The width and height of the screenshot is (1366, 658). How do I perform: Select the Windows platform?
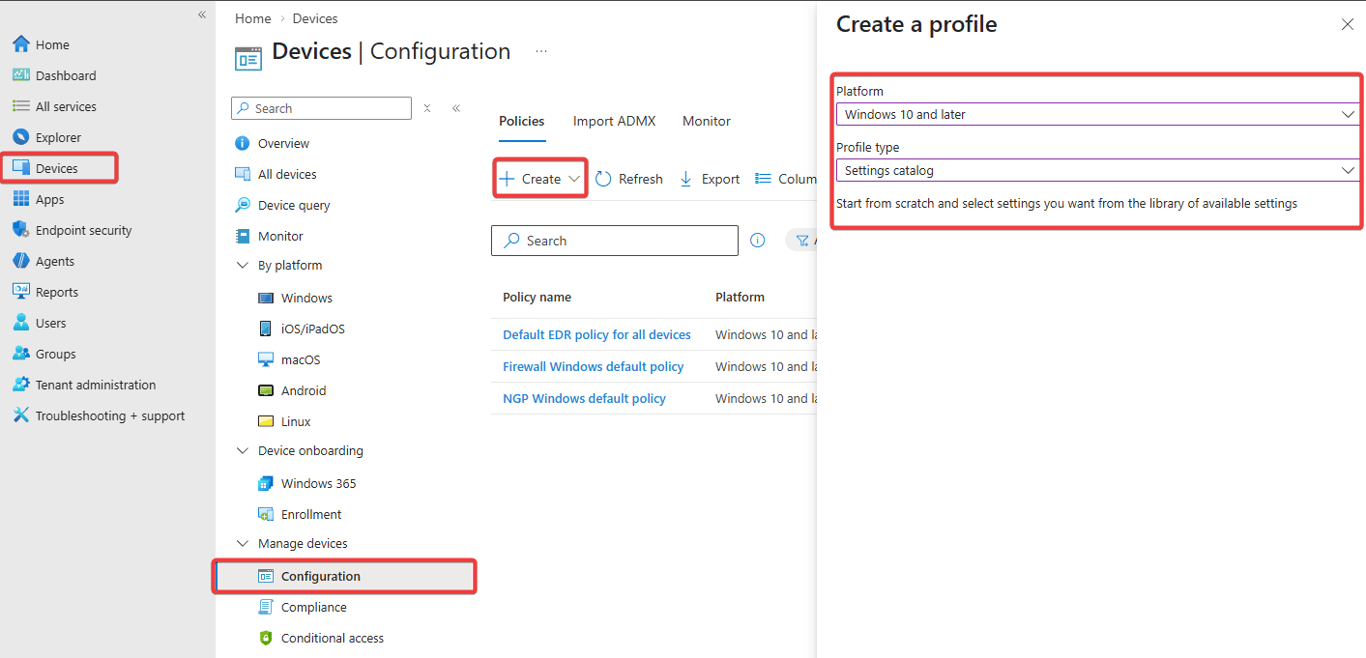(x=306, y=298)
